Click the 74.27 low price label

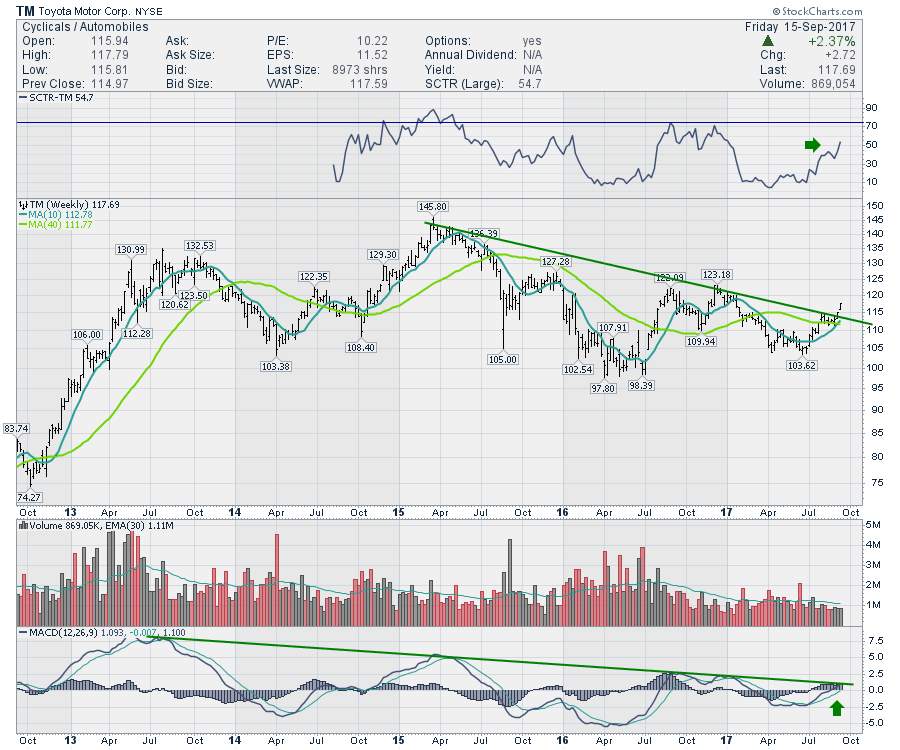(29, 498)
